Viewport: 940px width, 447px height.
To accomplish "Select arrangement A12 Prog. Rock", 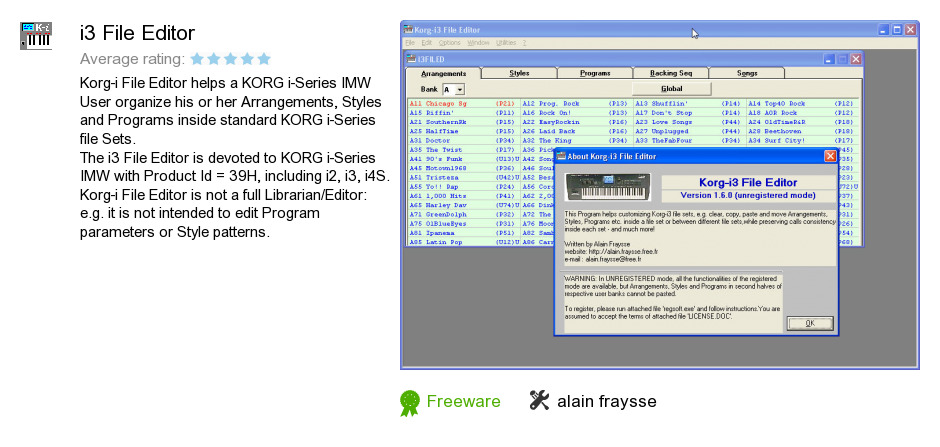I will pyautogui.click(x=576, y=104).
